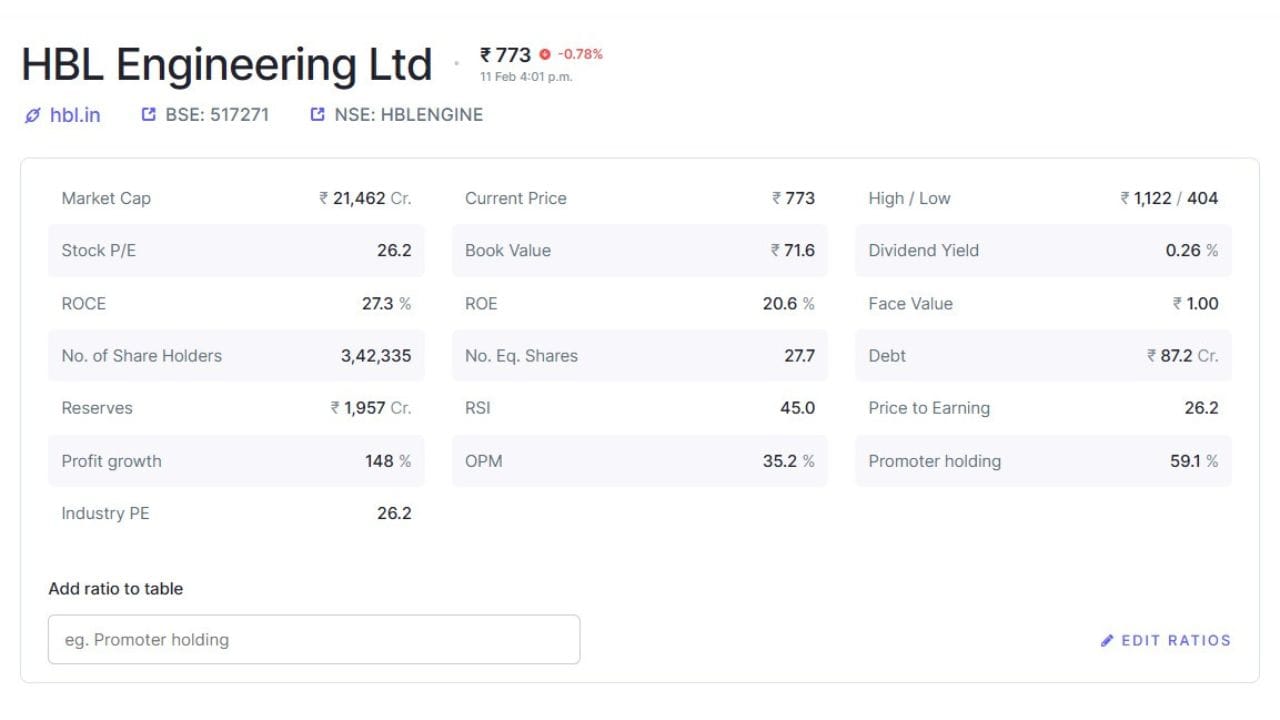The width and height of the screenshot is (1280, 720).
Task: Open the NSE: HBLENGINE listing link
Action: [408, 115]
